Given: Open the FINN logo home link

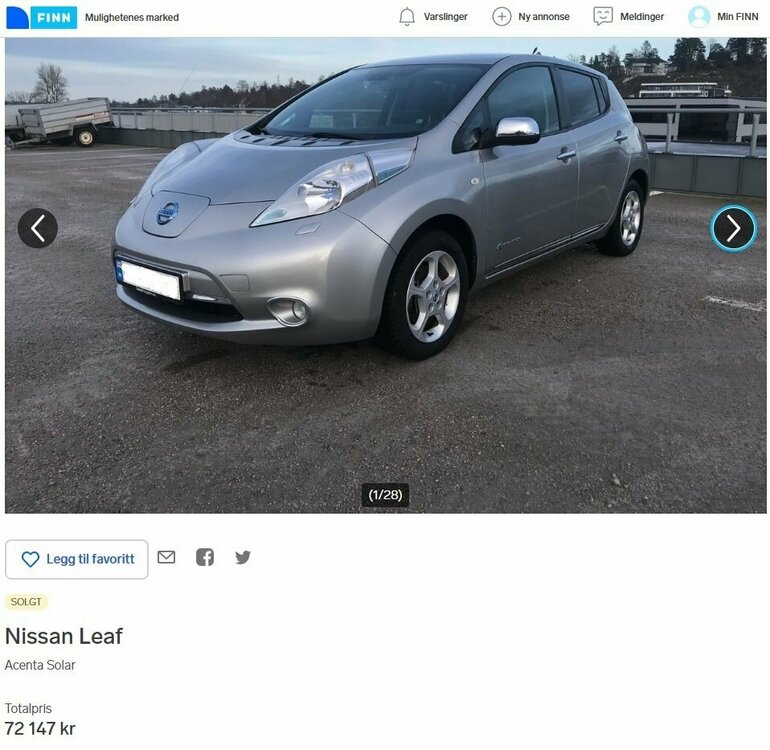Looking at the screenshot, I should click(x=42, y=18).
